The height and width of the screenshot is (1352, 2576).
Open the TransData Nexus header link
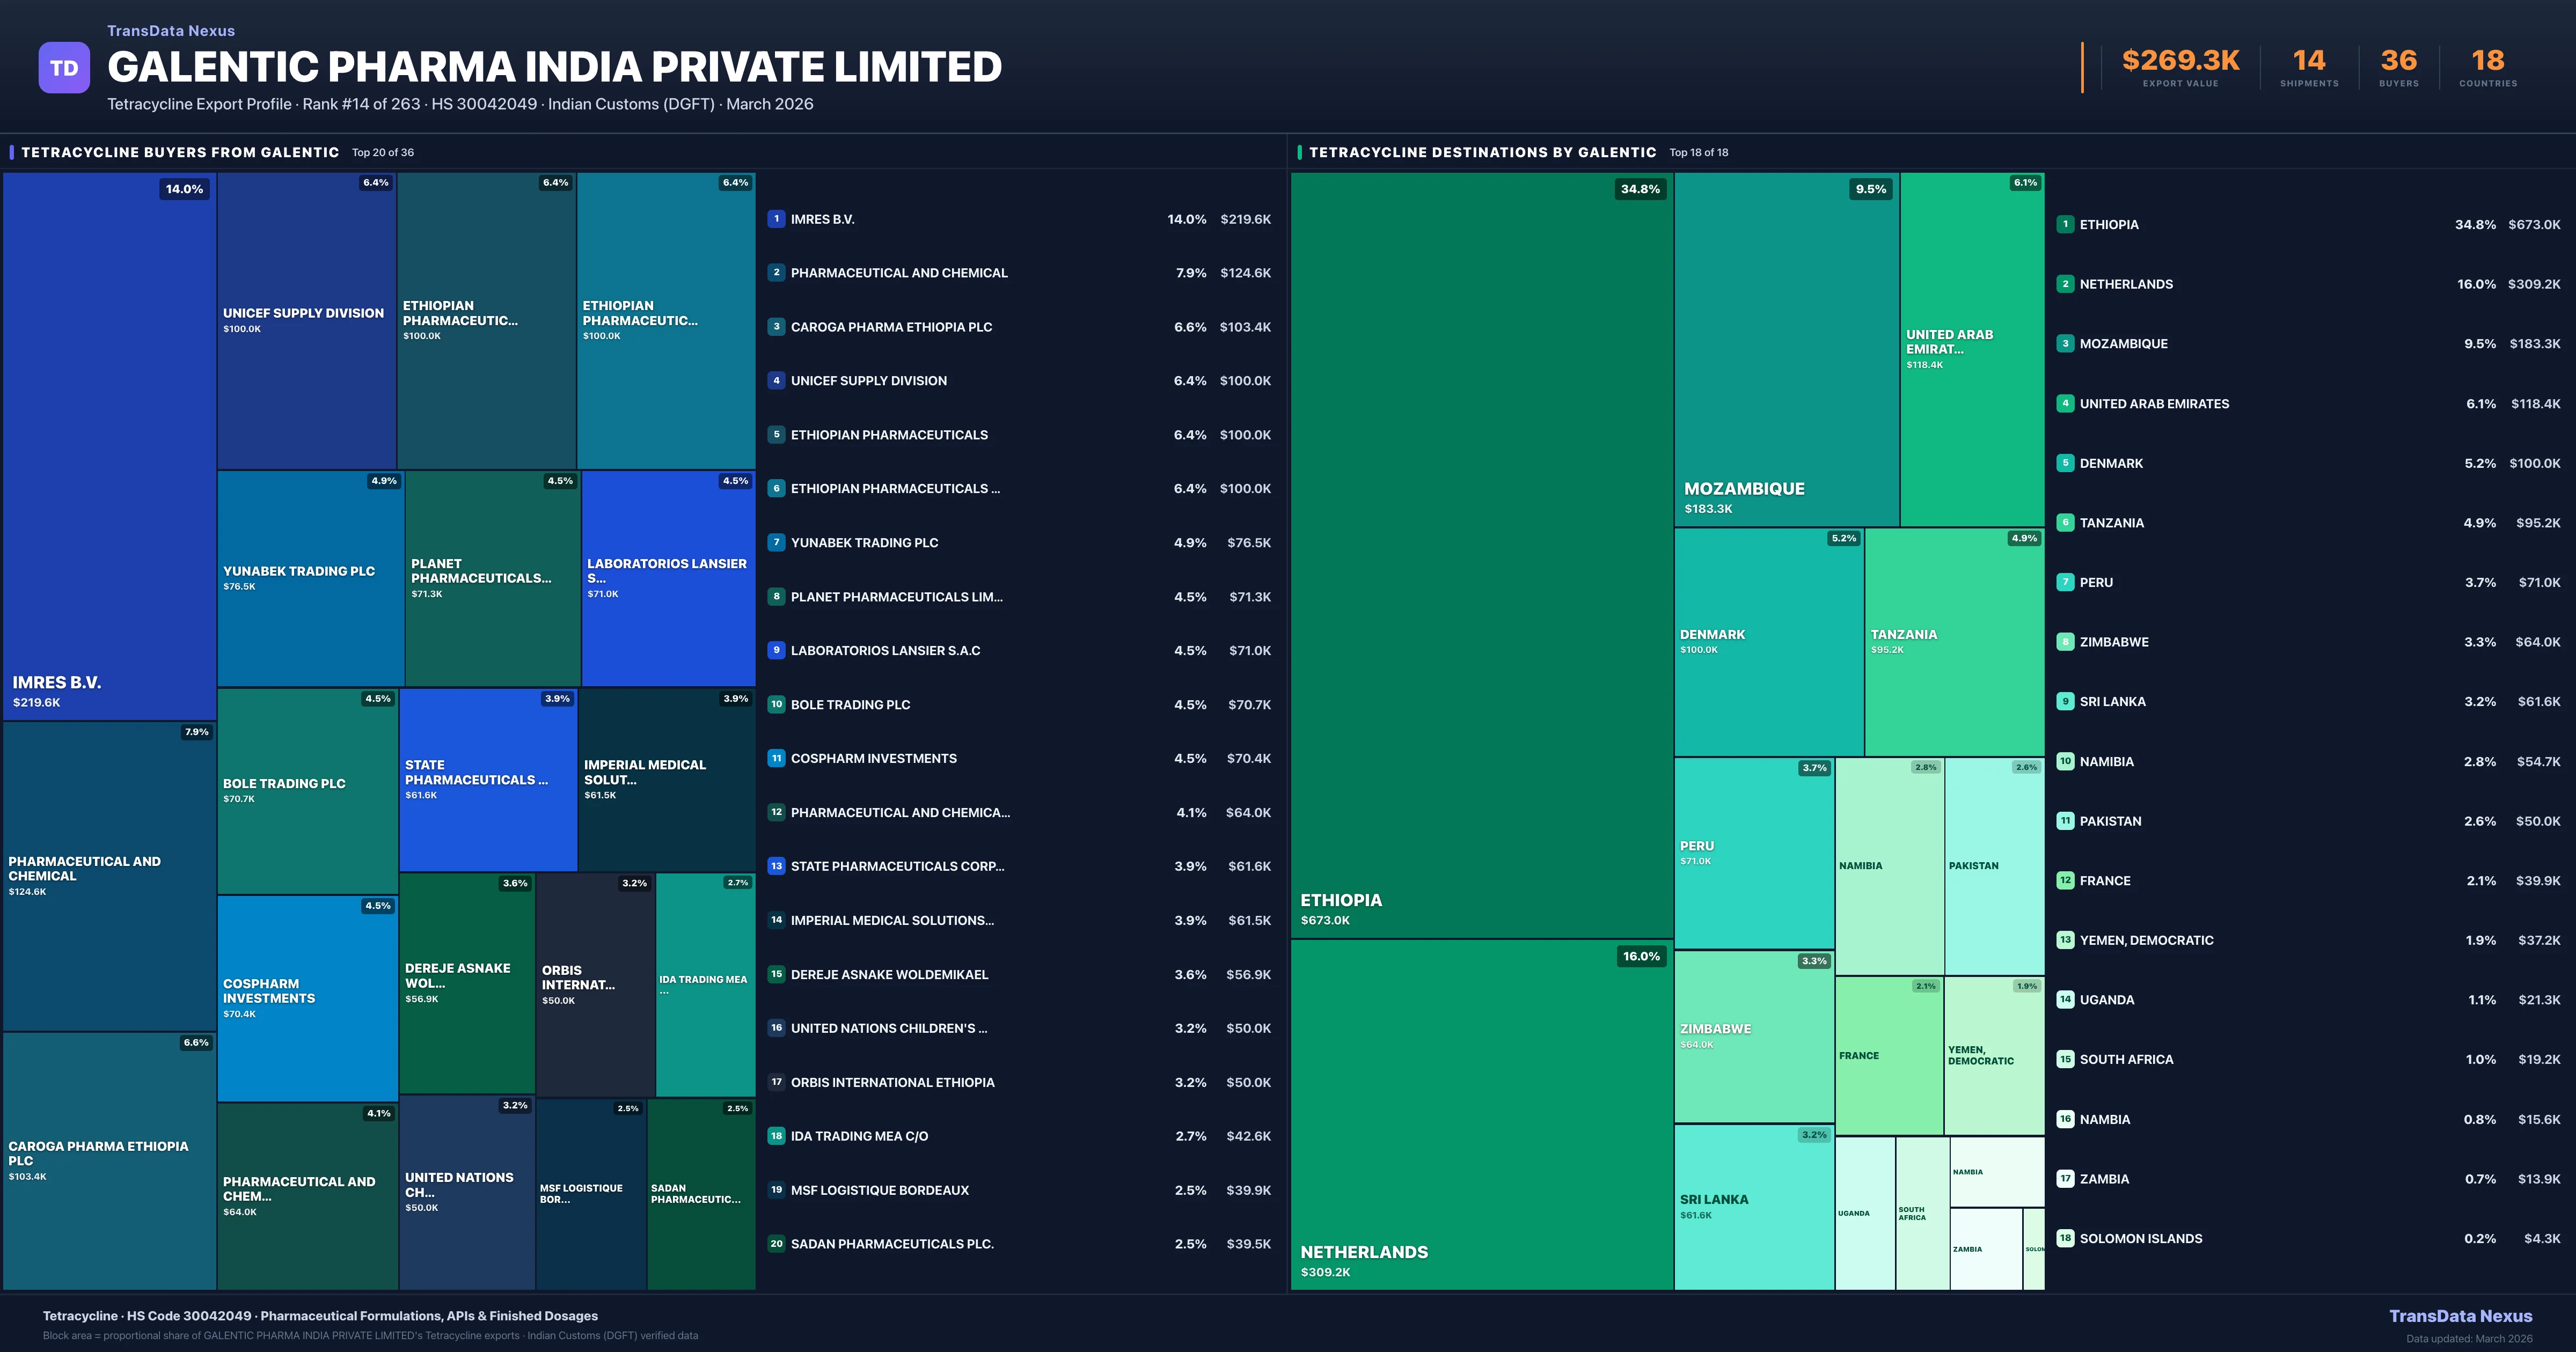pyautogui.click(x=171, y=31)
